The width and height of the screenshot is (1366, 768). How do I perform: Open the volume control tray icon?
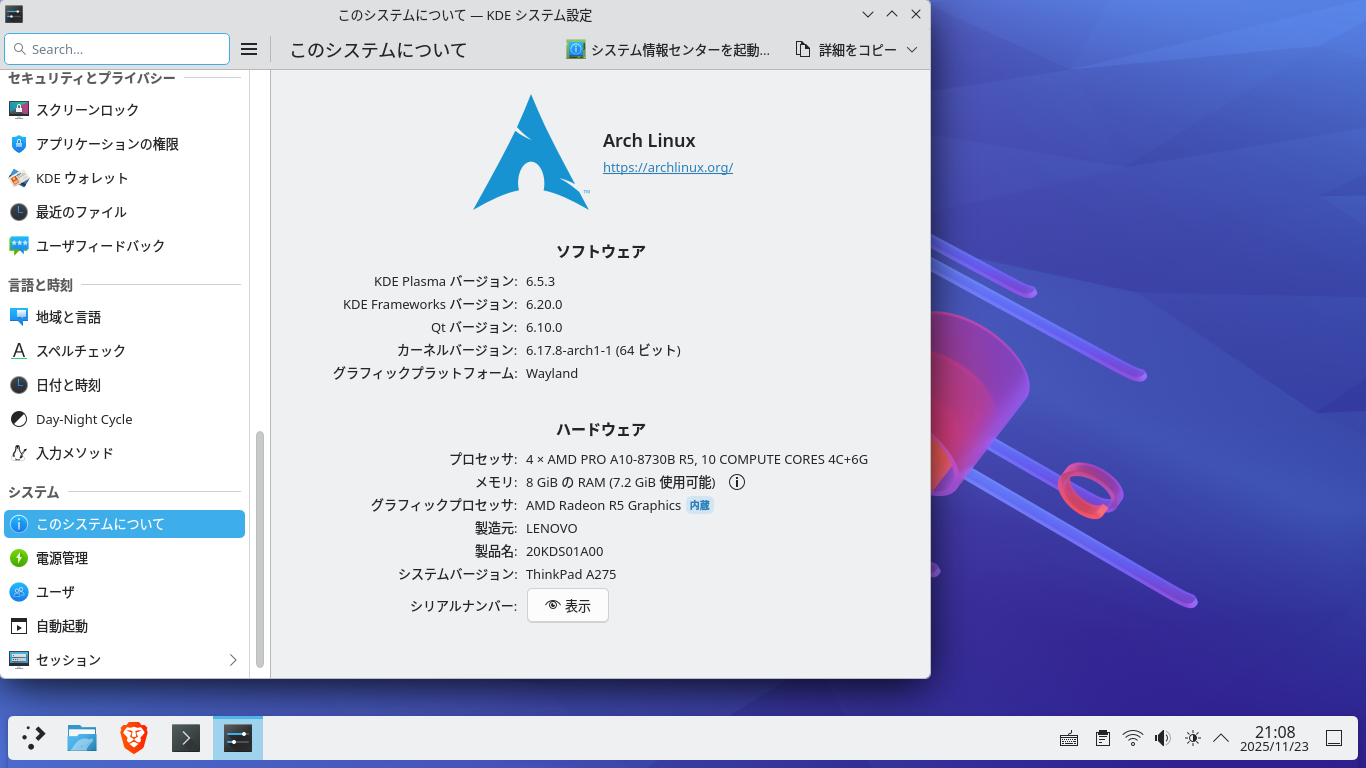[1162, 738]
